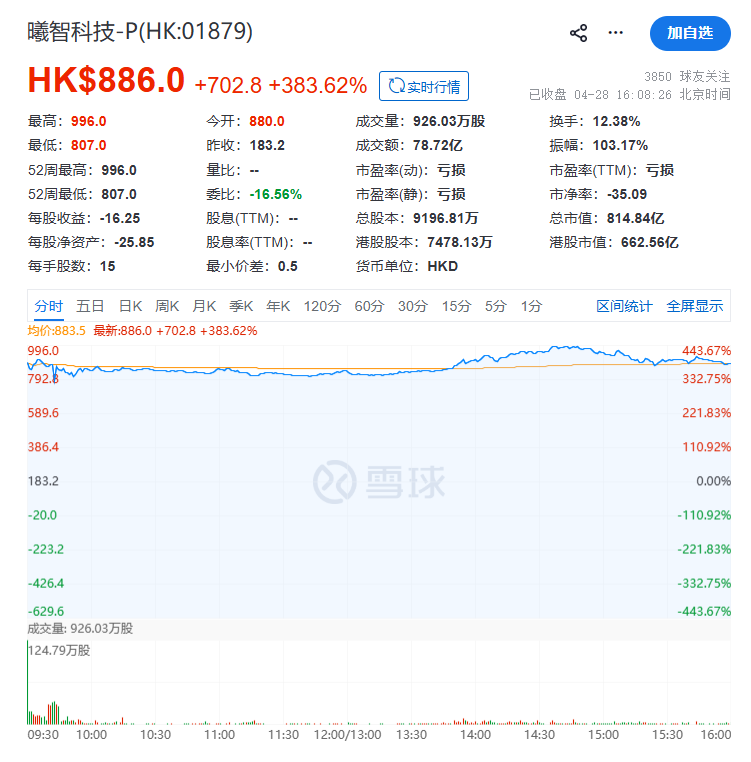Open the 周K chart tab
This screenshot has width=751, height=762.
(167, 306)
